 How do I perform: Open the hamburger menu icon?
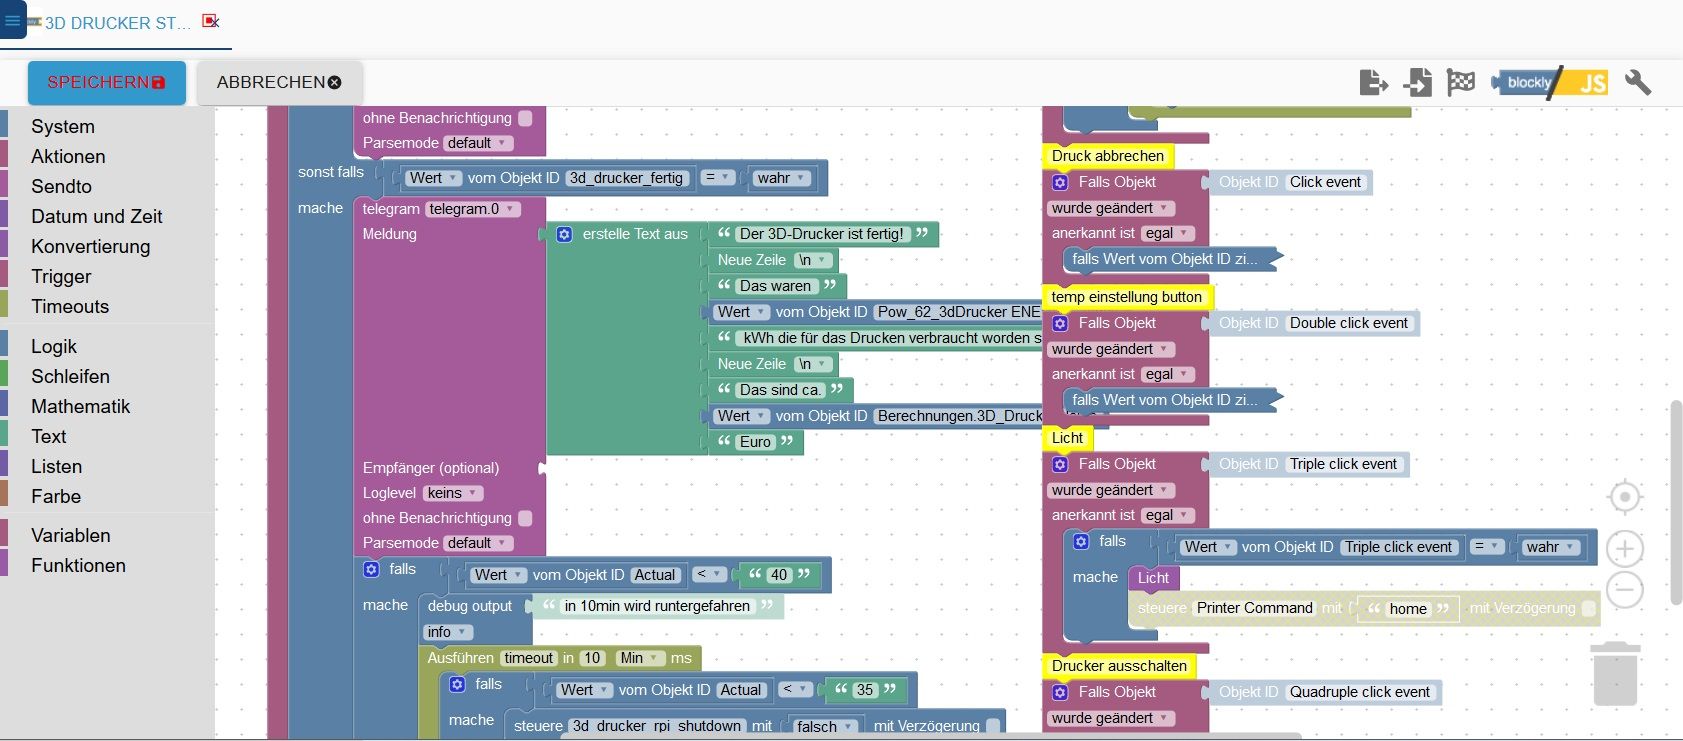click(12, 20)
